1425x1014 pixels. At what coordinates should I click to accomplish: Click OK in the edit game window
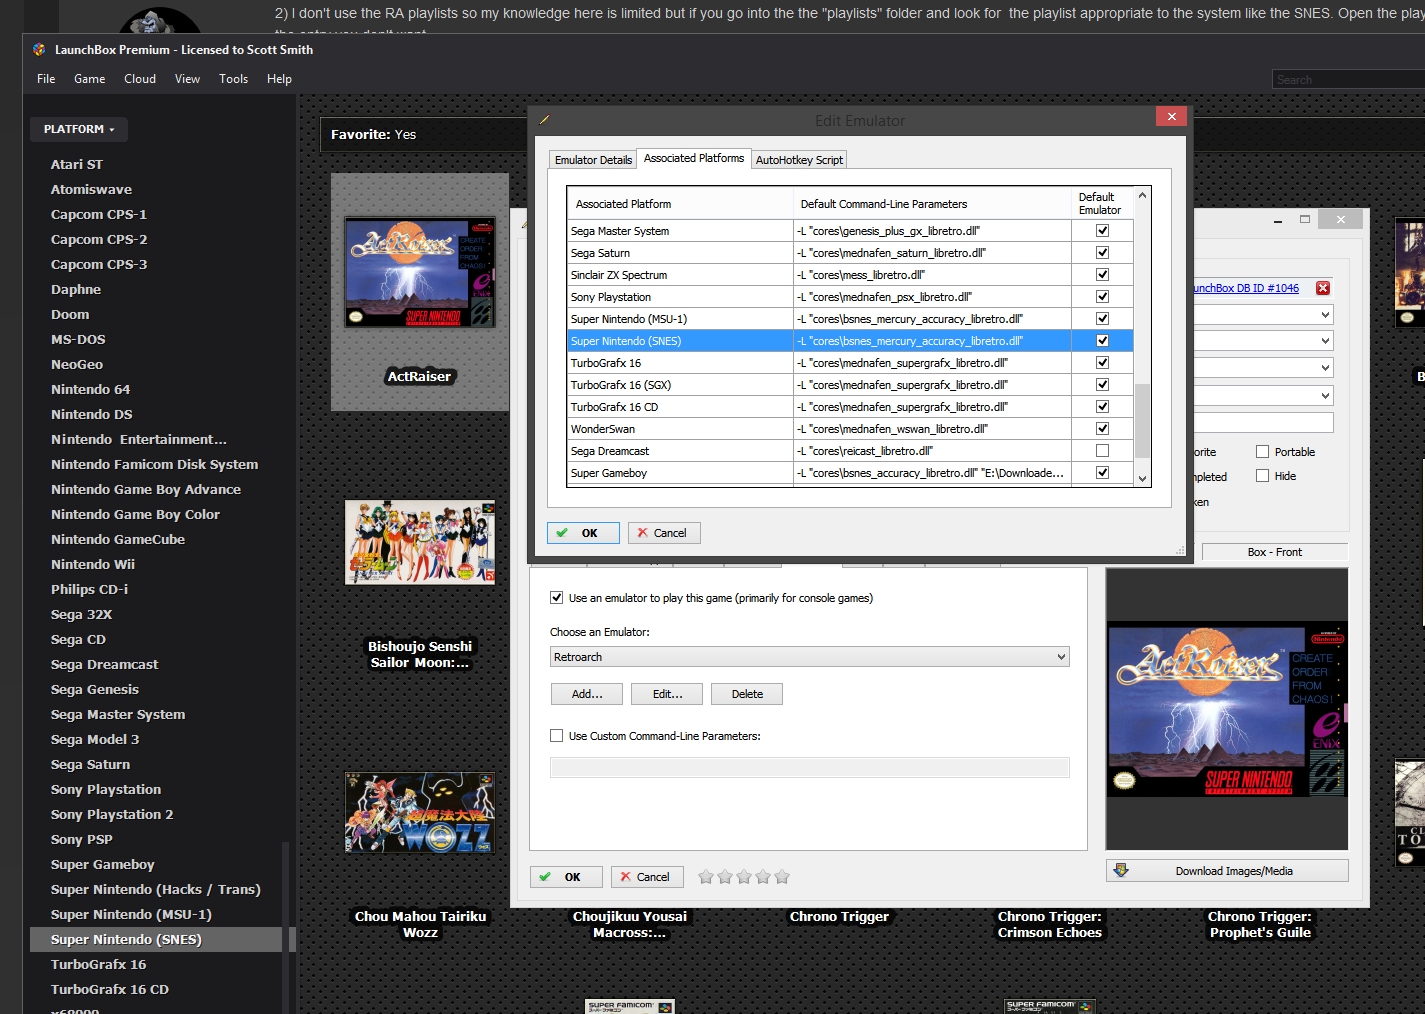[x=566, y=877]
